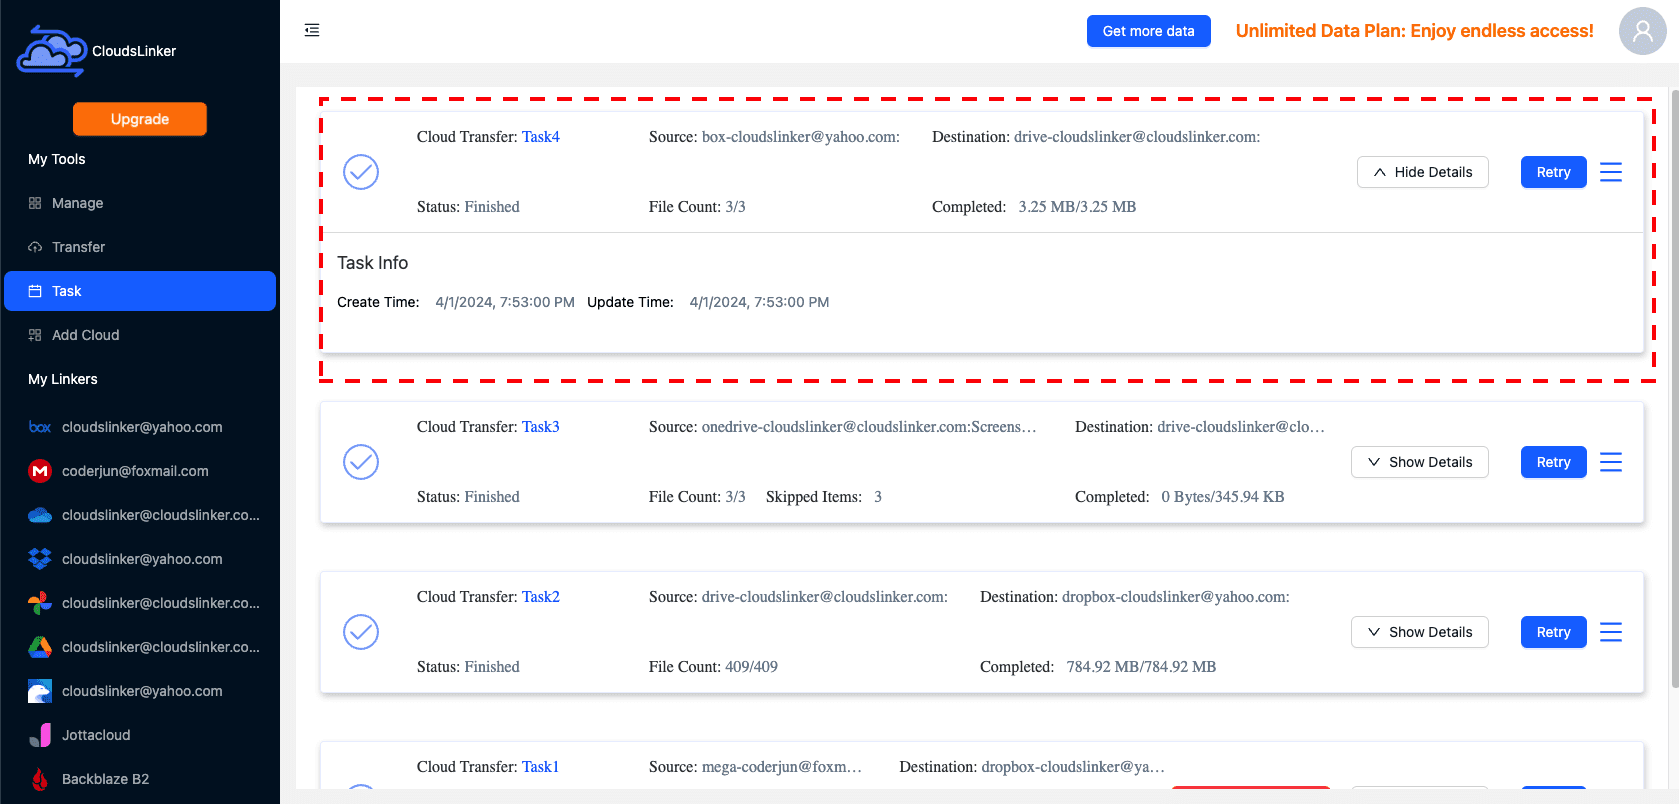Select the Task menu item

140,291
